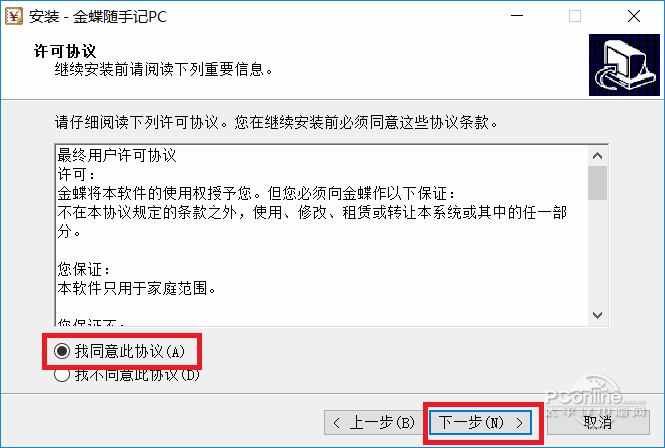Click the 本软件只用于家庭范围 line

pos(137,288)
